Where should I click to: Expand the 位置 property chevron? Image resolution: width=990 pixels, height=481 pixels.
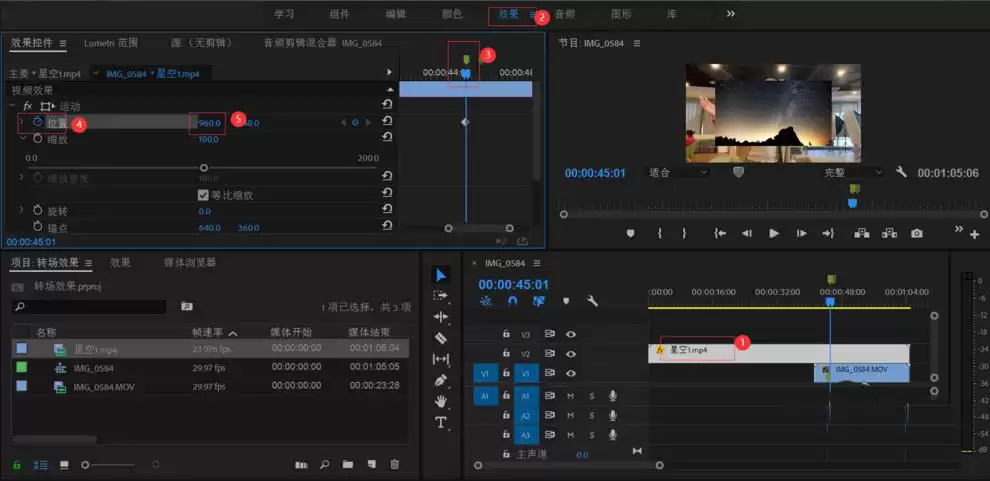click(x=21, y=122)
